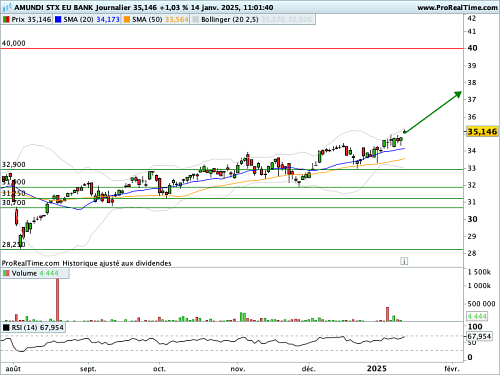Click the grey Bollinger legend square
Image resolution: width=500 pixels, height=375 pixels.
pos(196,20)
